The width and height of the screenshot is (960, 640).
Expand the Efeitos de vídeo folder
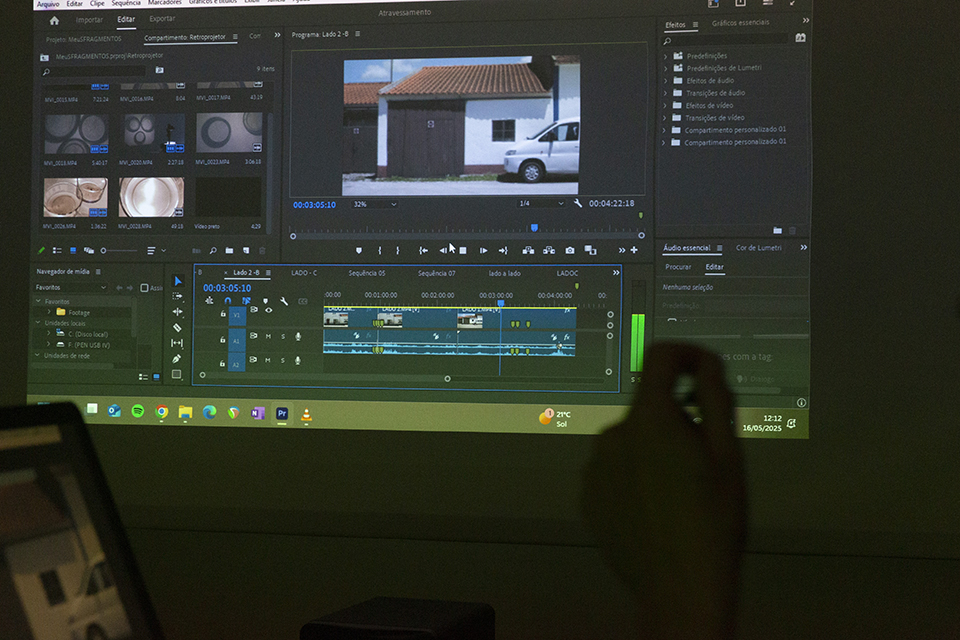coord(665,105)
